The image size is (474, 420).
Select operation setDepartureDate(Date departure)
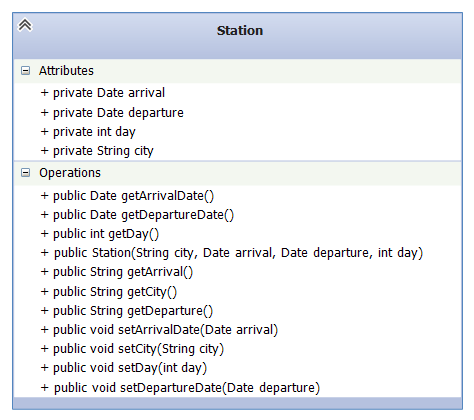point(180,388)
